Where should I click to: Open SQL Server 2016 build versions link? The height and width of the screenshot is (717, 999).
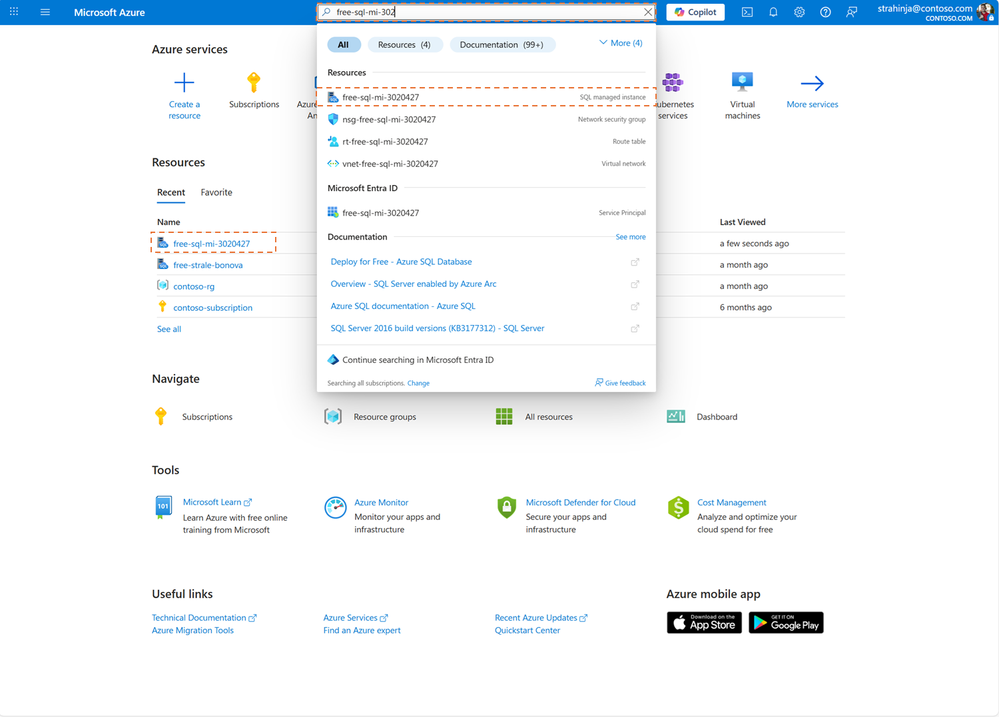(437, 329)
